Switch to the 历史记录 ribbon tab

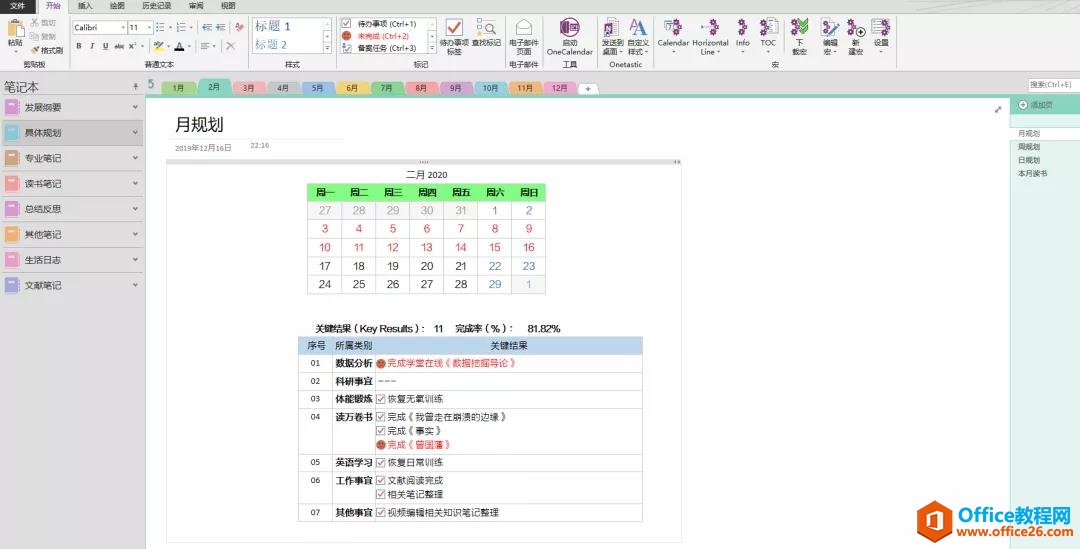[x=156, y=6]
